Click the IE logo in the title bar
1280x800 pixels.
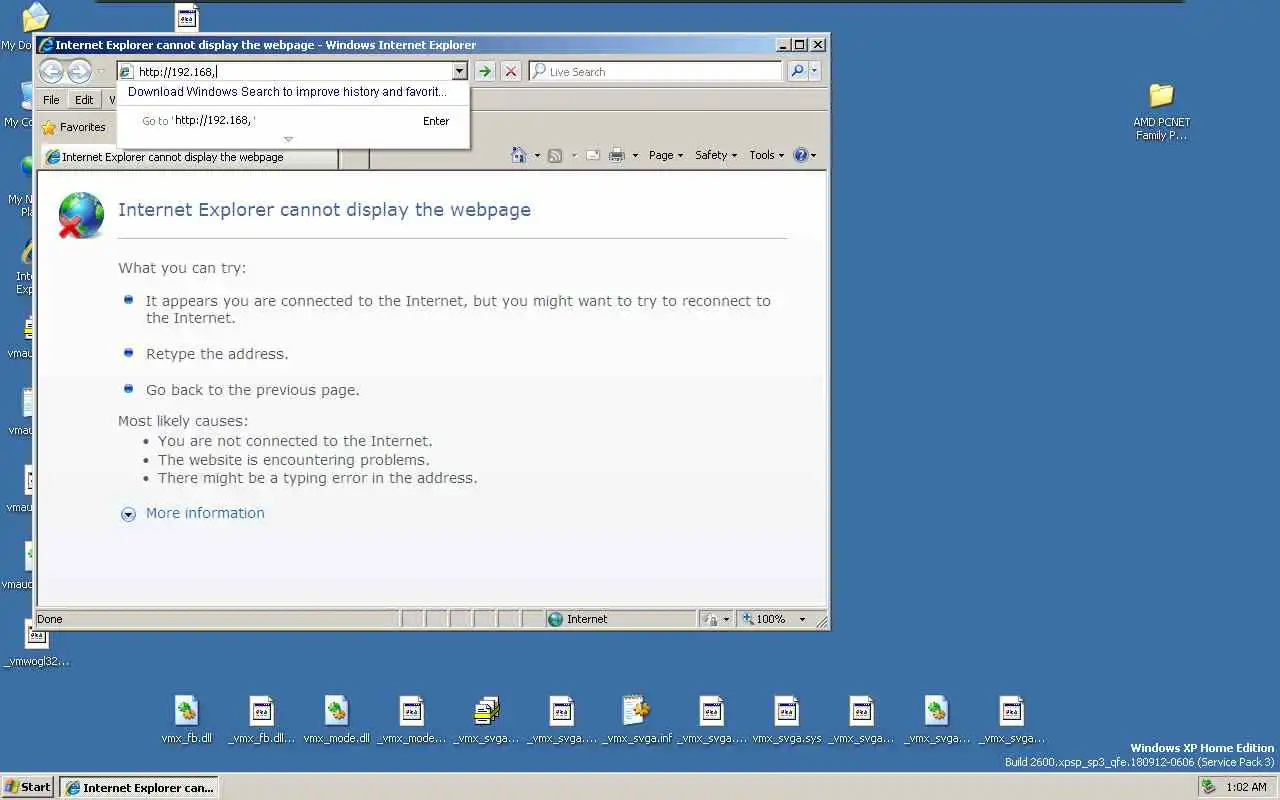pyautogui.click(x=45, y=44)
